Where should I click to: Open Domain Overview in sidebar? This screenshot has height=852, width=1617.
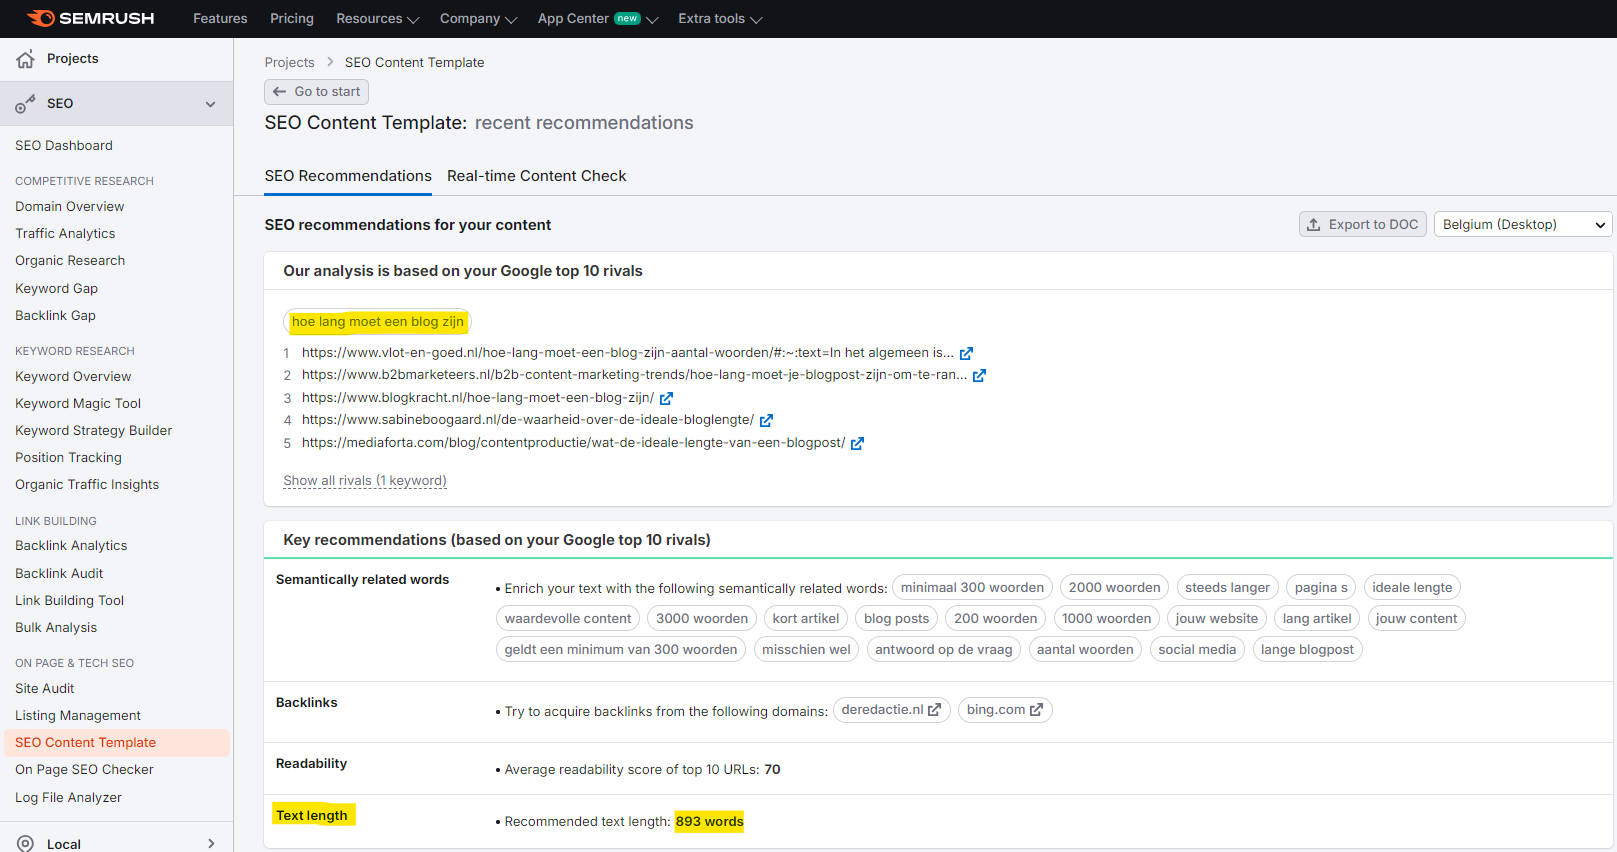tap(70, 207)
